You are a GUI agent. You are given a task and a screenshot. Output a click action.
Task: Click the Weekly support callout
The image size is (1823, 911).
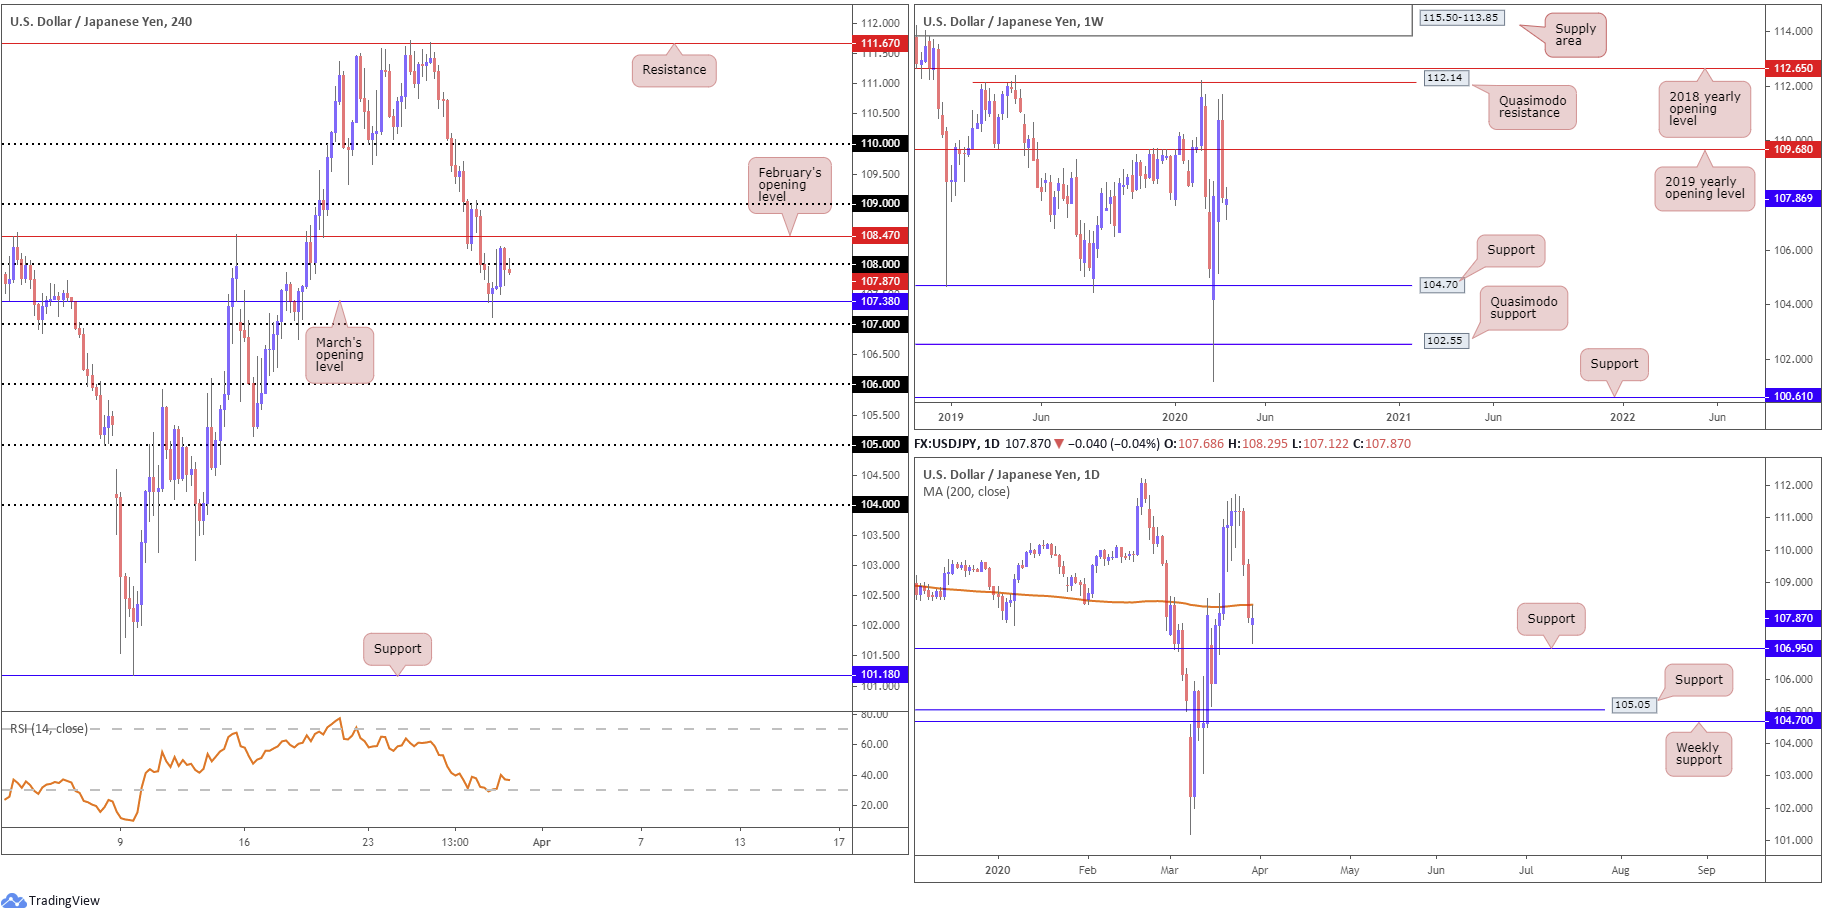tap(1698, 754)
